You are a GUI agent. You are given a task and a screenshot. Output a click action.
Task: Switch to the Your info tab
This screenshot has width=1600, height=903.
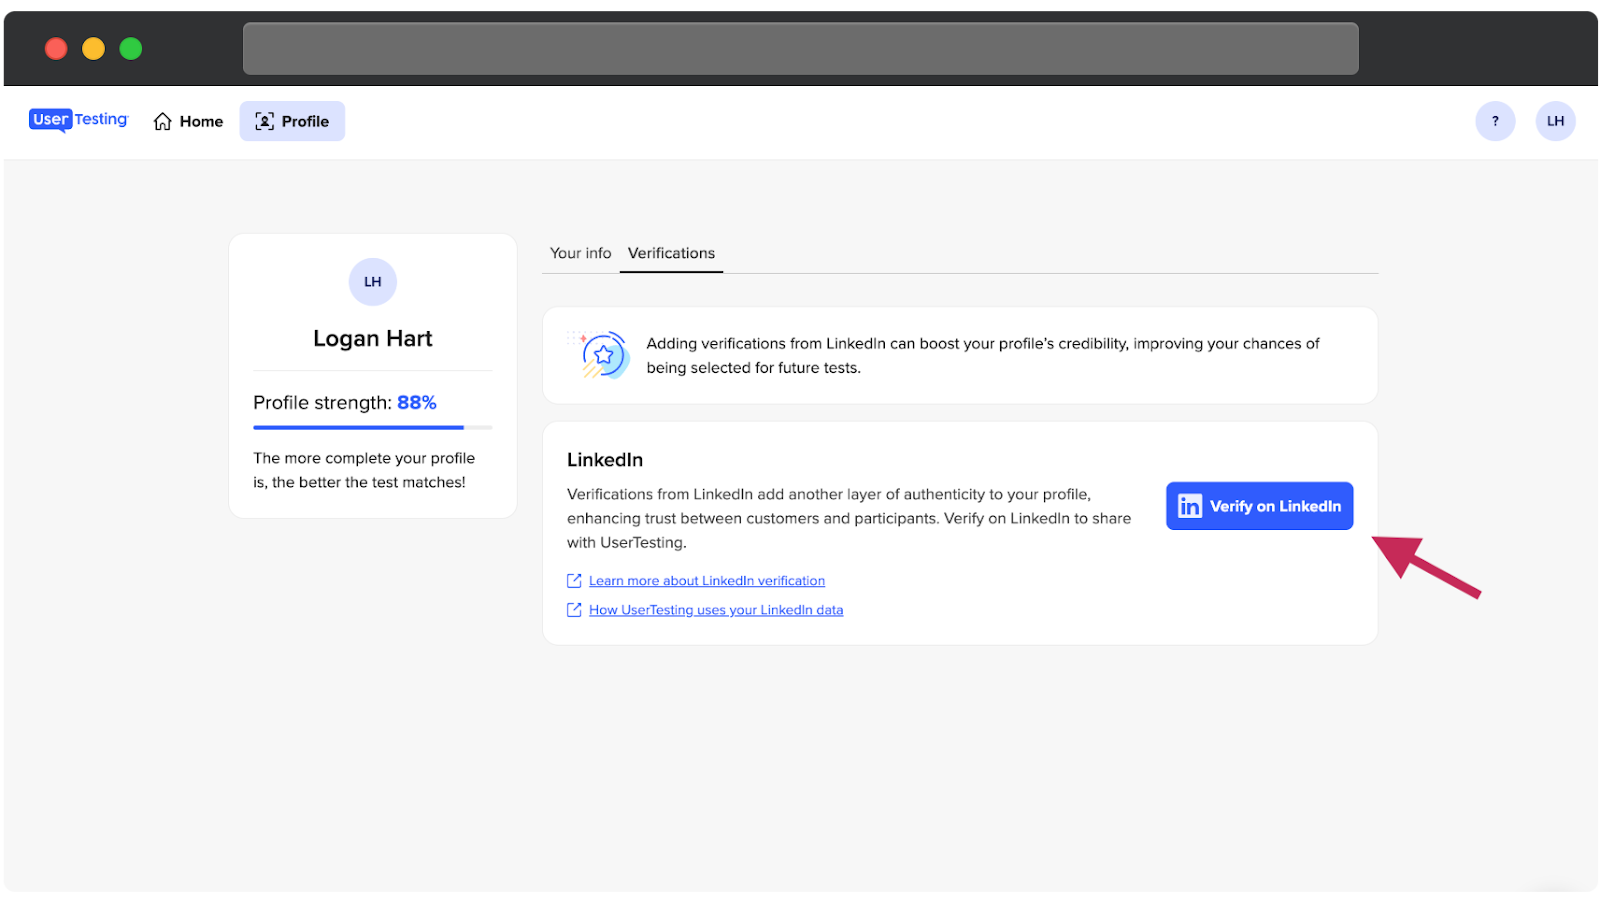(580, 253)
